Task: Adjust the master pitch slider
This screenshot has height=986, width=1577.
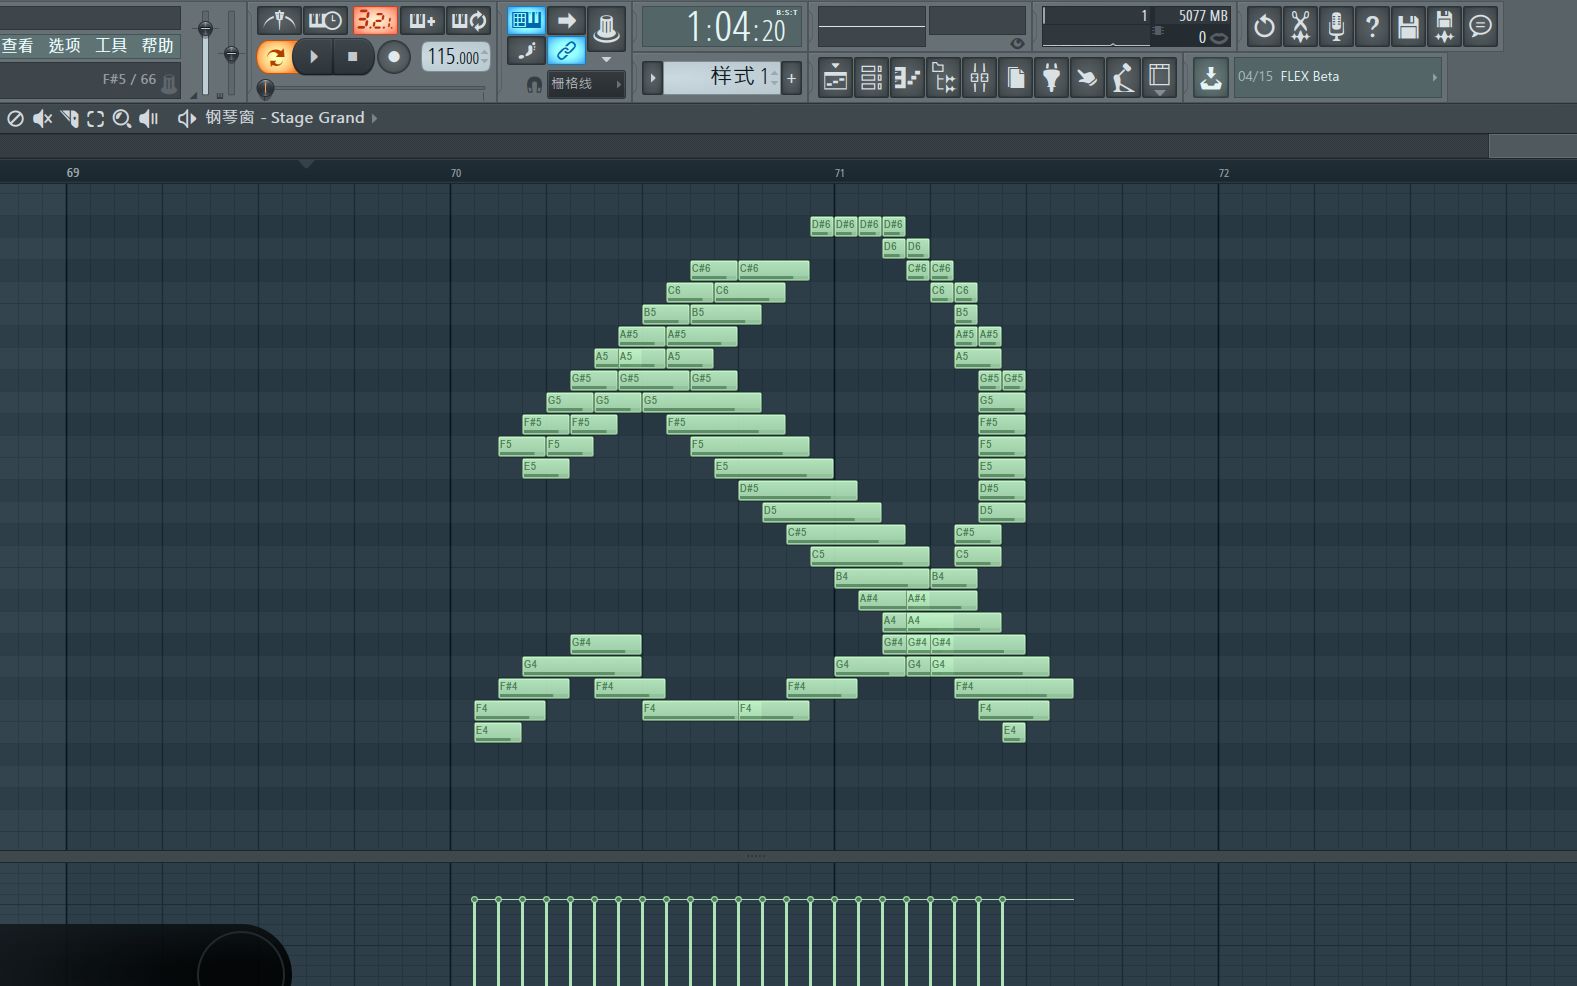Action: click(x=231, y=52)
